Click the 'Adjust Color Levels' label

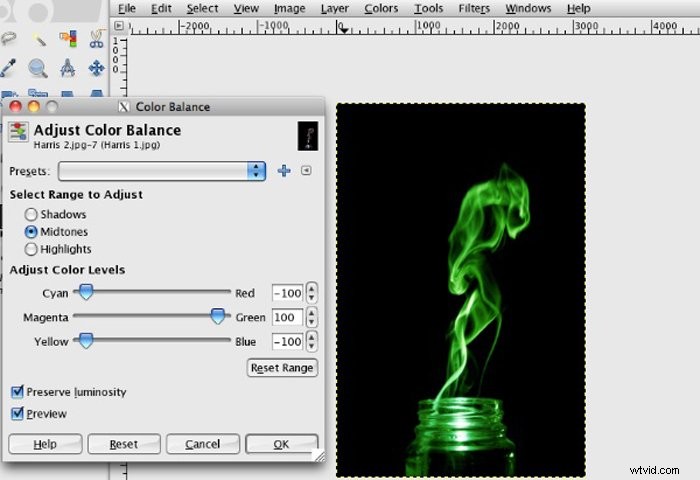tap(67, 270)
